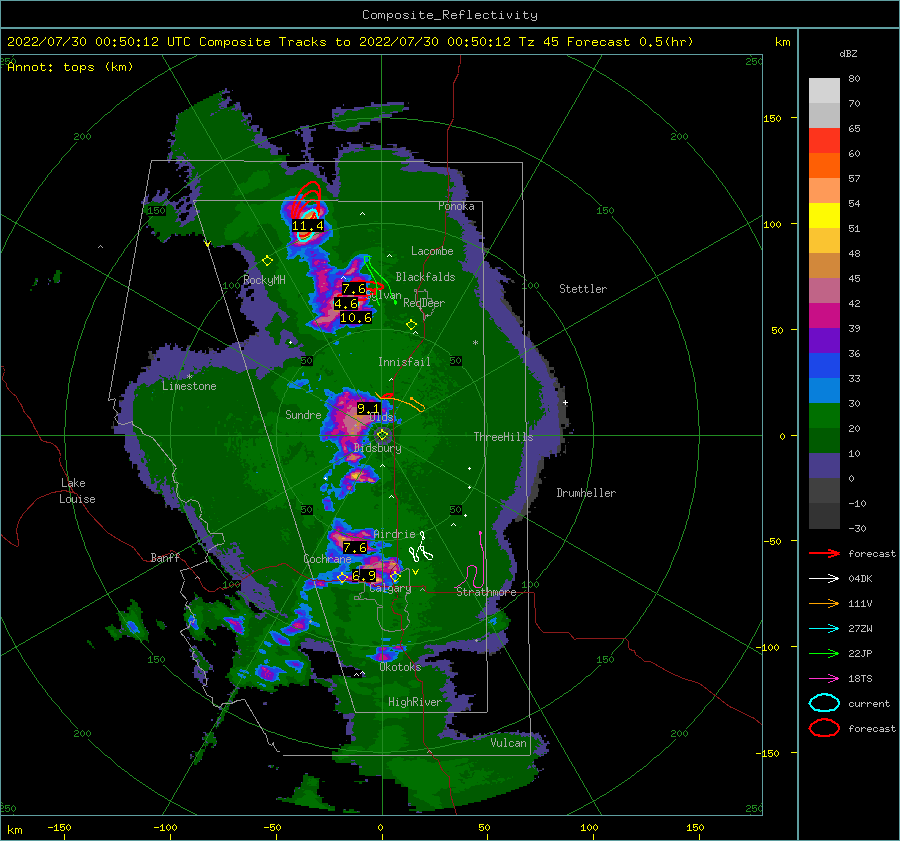Click the UTC composite tracks timestamp header

coord(350,42)
